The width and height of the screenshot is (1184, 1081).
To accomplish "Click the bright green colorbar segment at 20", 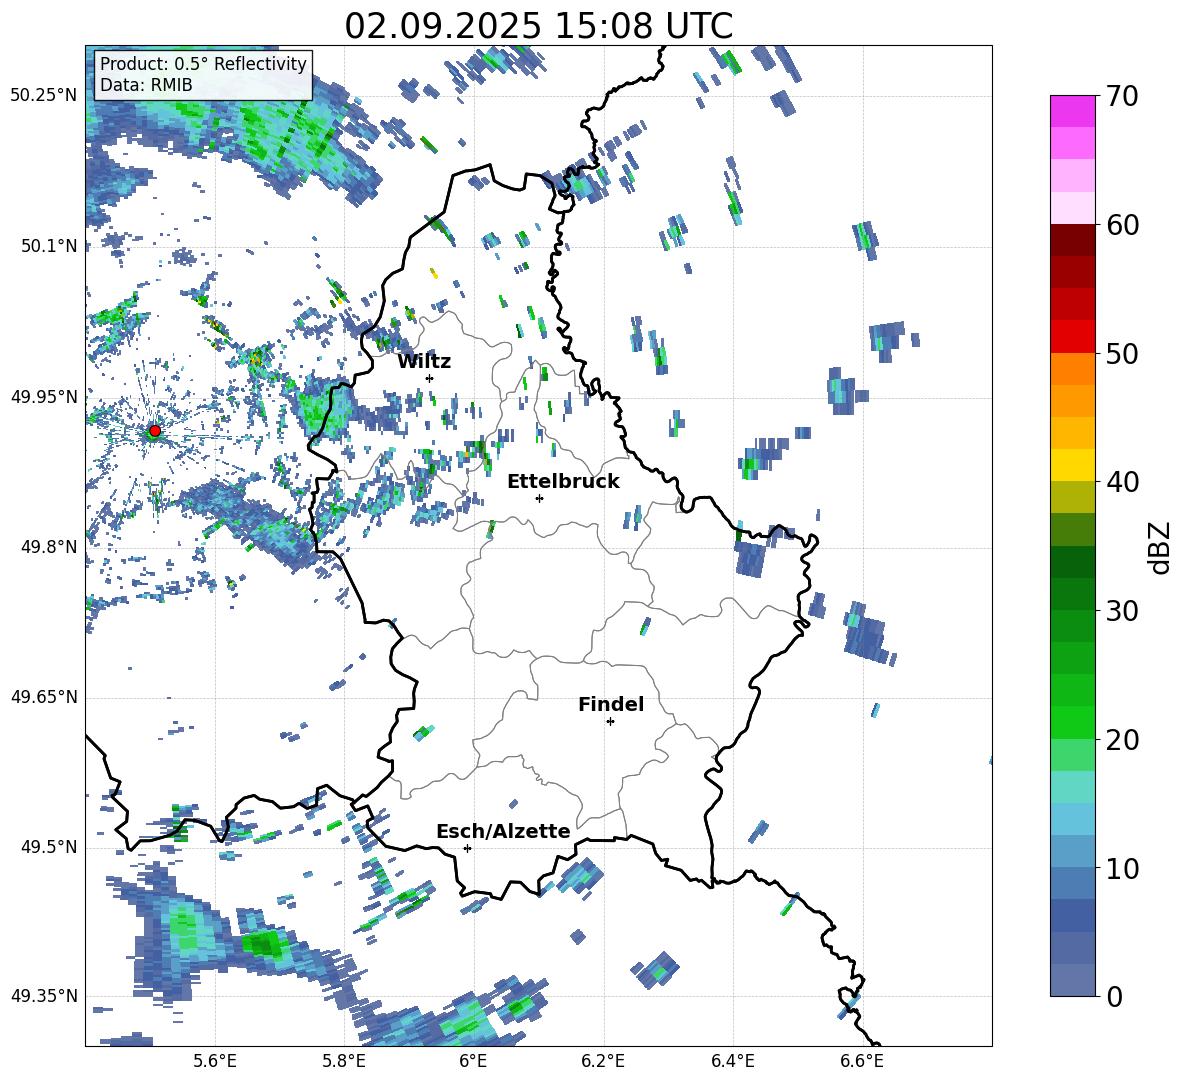I will point(1072,722).
